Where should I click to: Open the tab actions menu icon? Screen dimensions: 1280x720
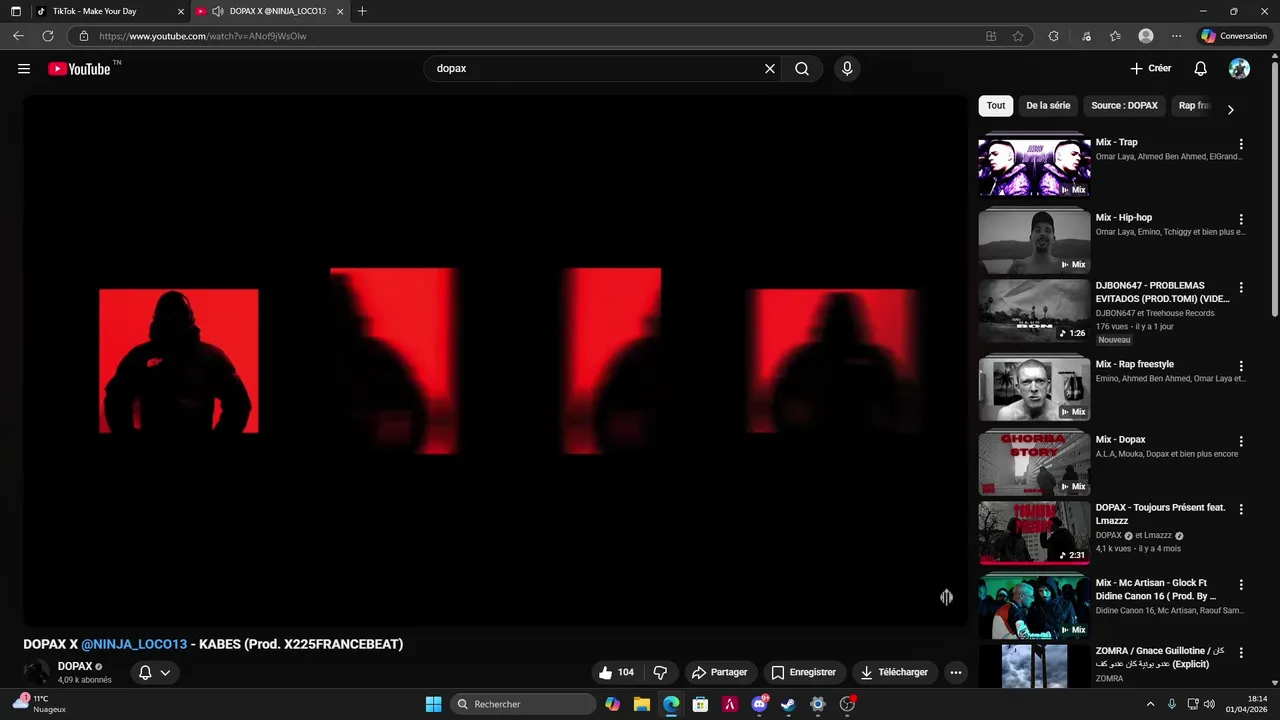15,11
